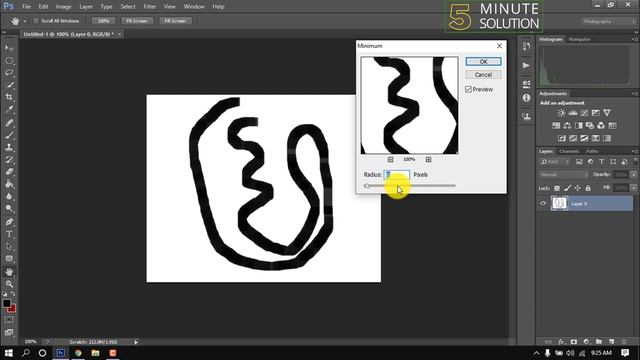Open the Info panel icon
Image resolution: width=640 pixels, height=360 pixels.
click(x=526, y=98)
